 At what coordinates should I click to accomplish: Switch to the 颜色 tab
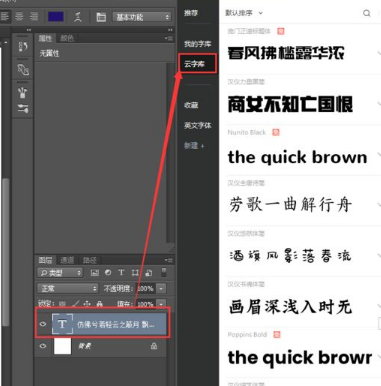[x=67, y=38]
